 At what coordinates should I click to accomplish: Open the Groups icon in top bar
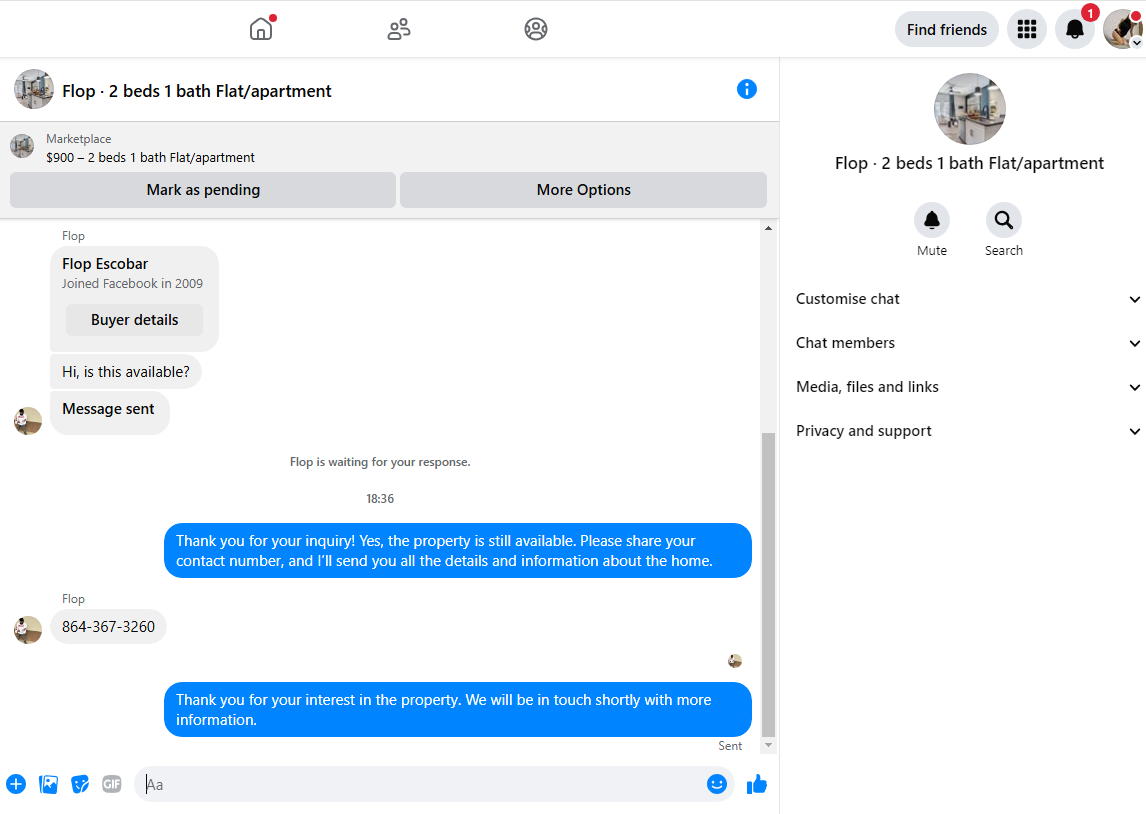pyautogui.click(x=536, y=29)
